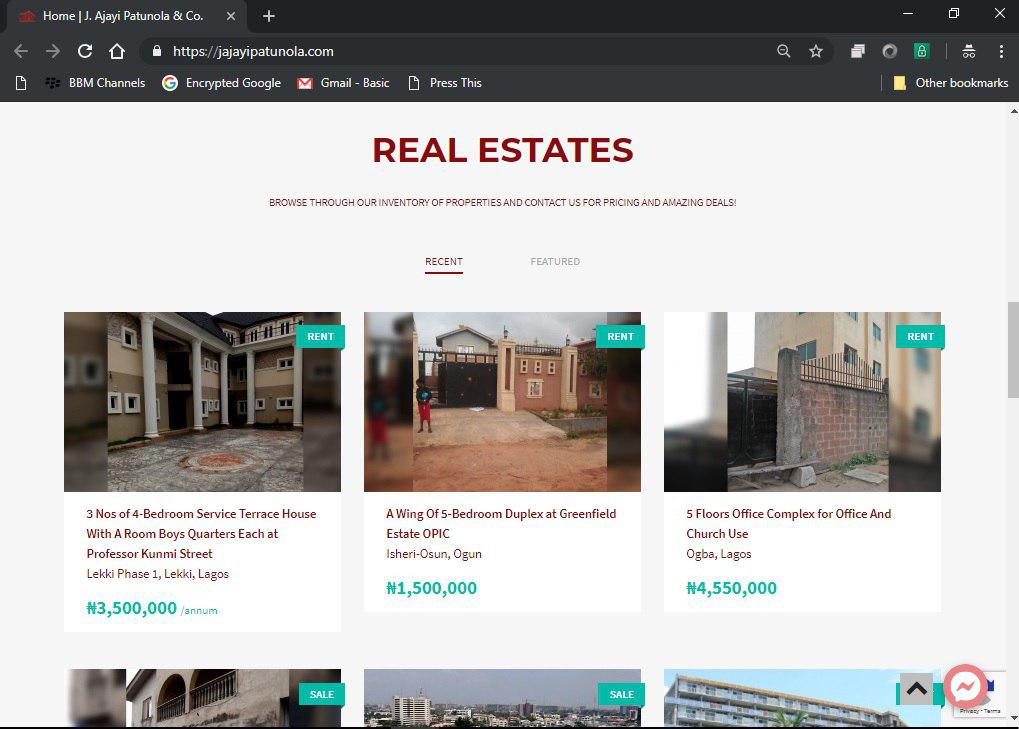Go to the browser home page icon
The width and height of the screenshot is (1019, 729).
(x=117, y=51)
